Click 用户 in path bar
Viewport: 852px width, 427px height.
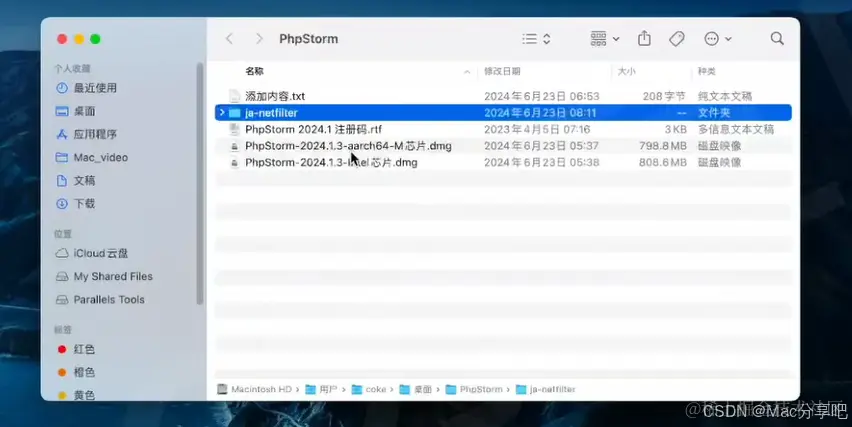point(322,390)
